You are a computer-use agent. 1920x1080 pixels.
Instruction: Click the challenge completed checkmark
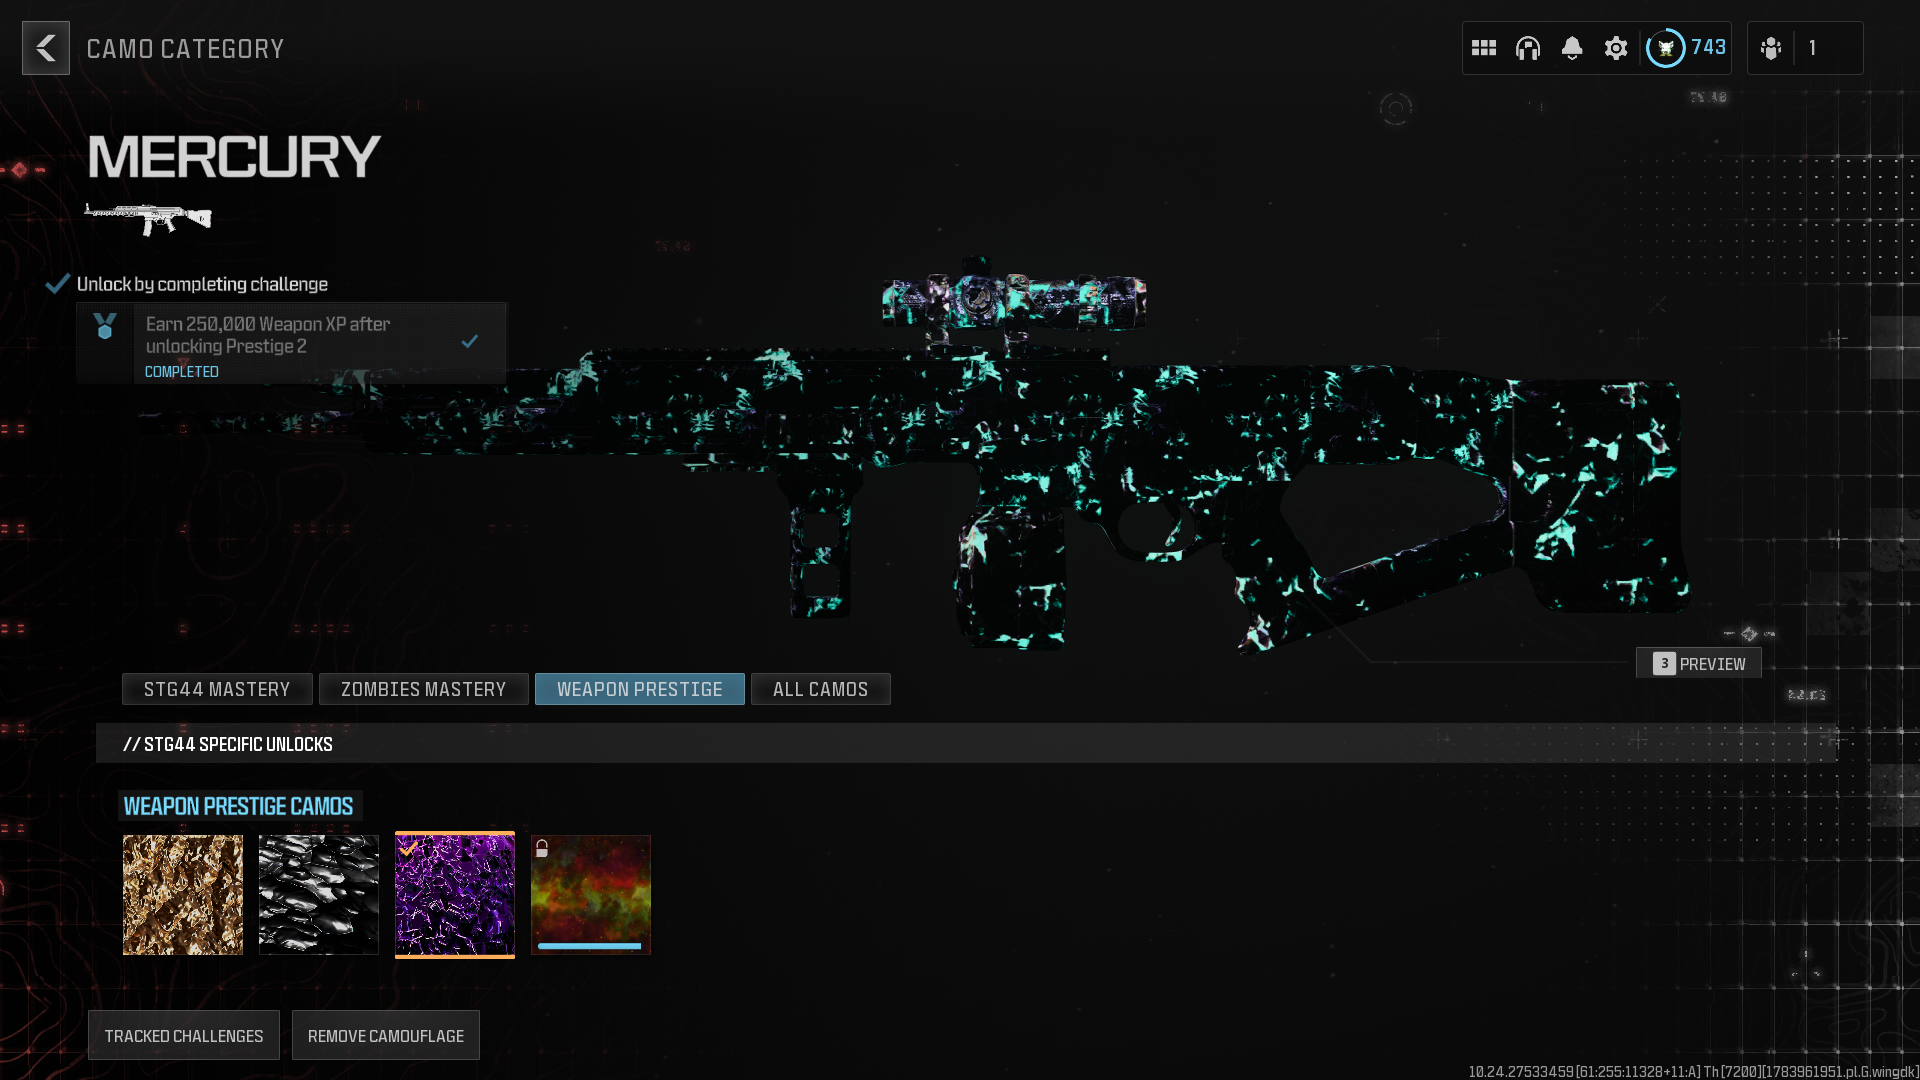pos(470,341)
